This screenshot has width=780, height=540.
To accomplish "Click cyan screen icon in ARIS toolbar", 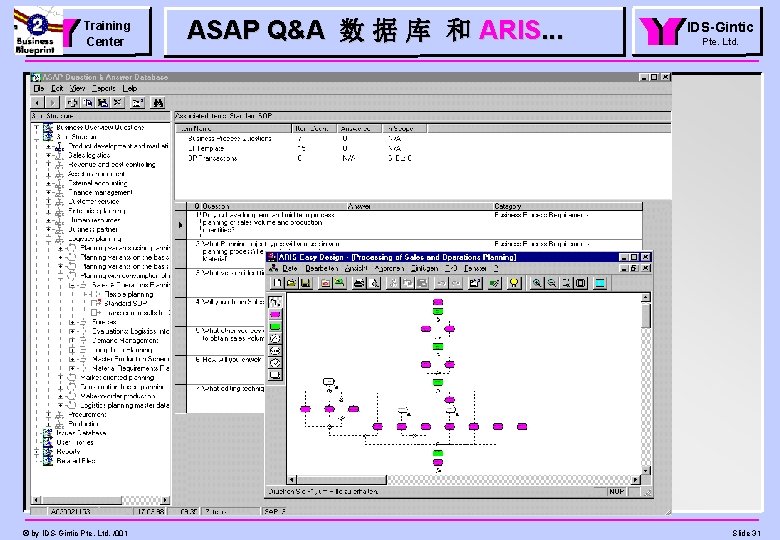I will pyautogui.click(x=600, y=283).
